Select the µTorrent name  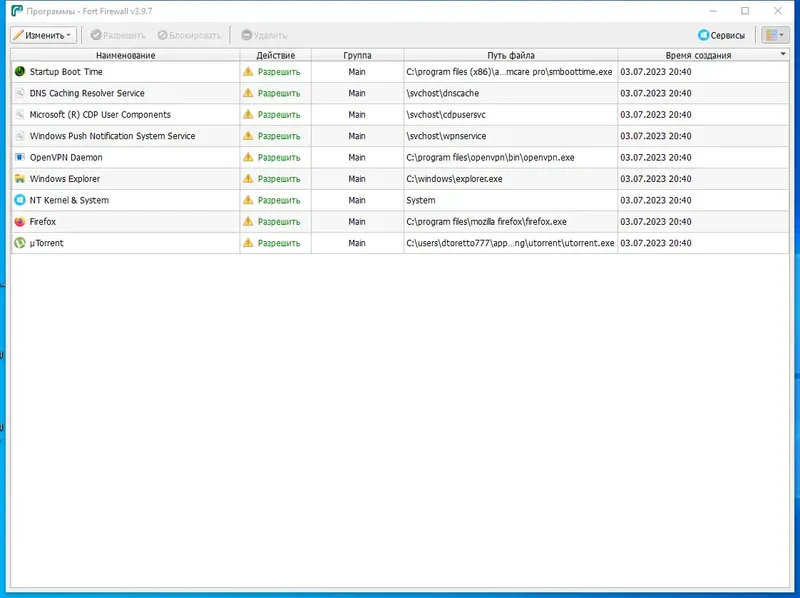pos(46,243)
